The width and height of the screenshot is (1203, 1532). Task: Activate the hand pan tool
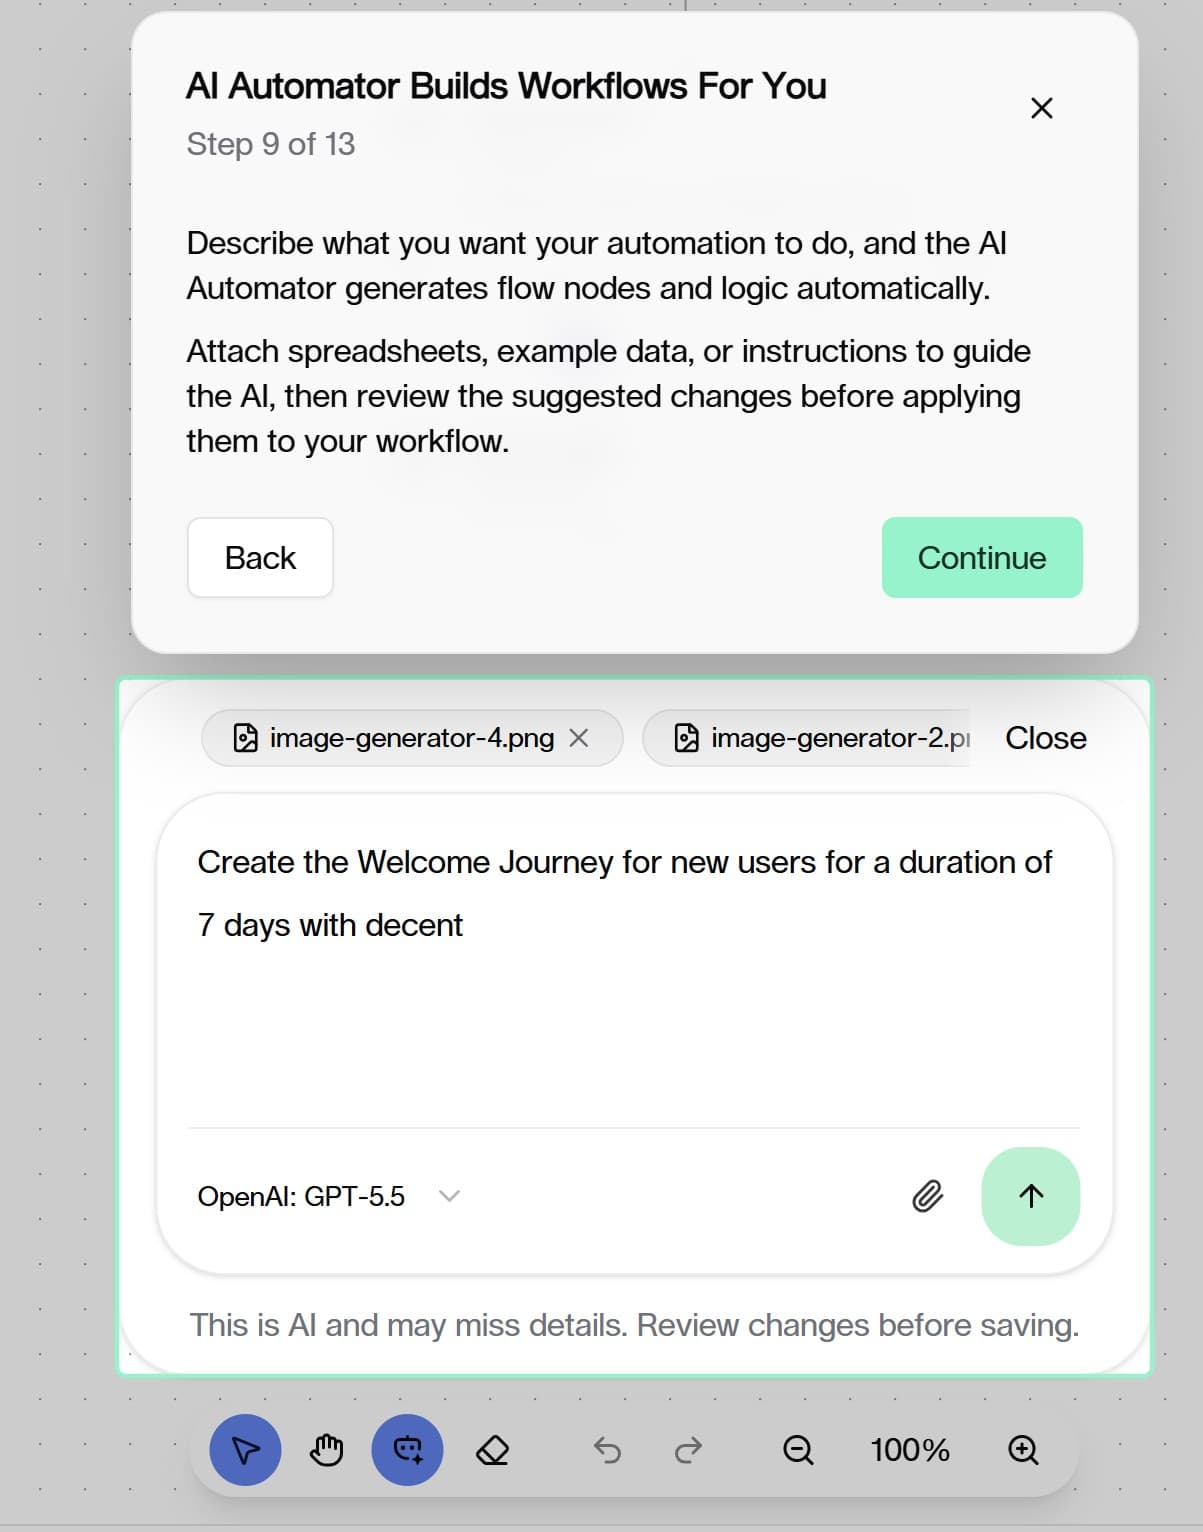pyautogui.click(x=326, y=1449)
